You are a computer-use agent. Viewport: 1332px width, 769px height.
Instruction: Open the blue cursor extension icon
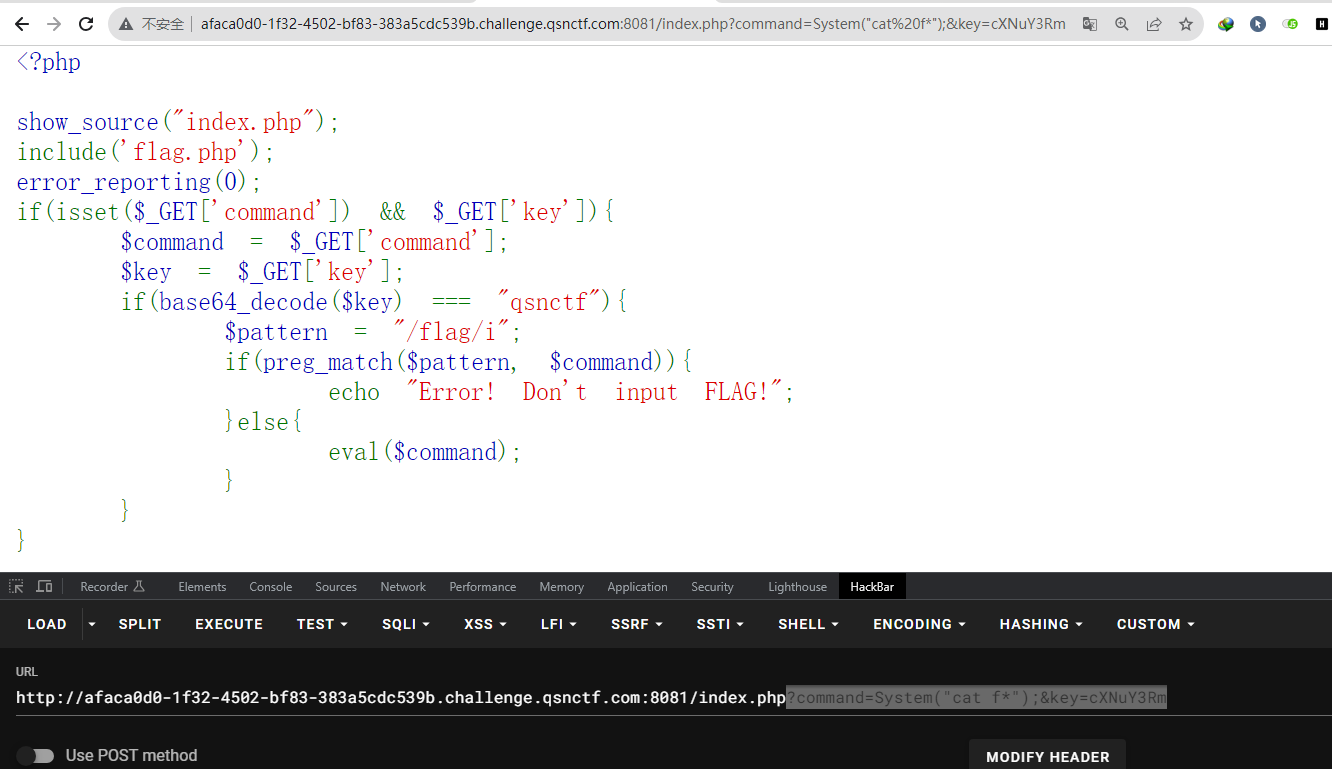tap(1258, 24)
